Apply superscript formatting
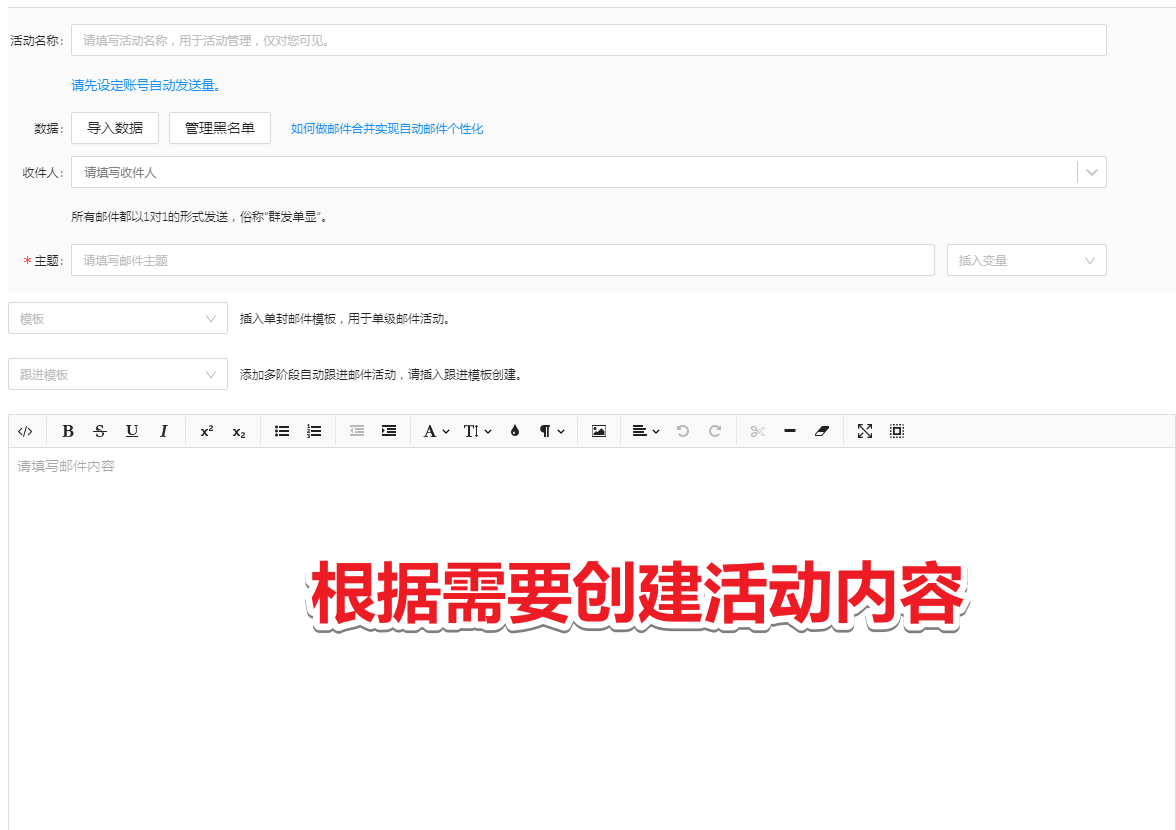1176x830 pixels. 207,431
